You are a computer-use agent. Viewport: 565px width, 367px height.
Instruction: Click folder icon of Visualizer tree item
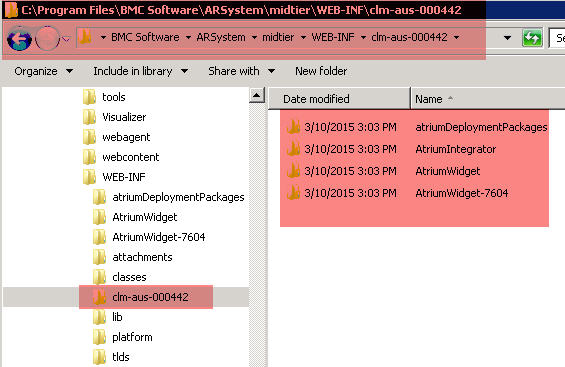pos(89,117)
